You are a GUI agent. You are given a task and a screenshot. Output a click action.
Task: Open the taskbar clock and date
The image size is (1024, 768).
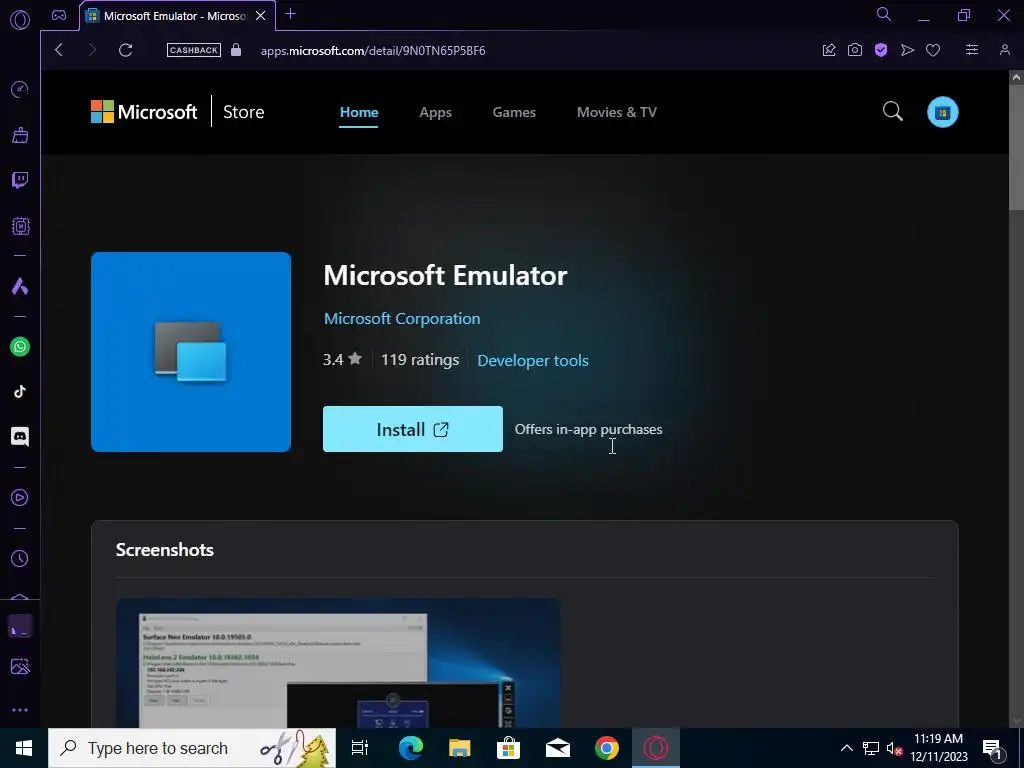[x=939, y=748]
